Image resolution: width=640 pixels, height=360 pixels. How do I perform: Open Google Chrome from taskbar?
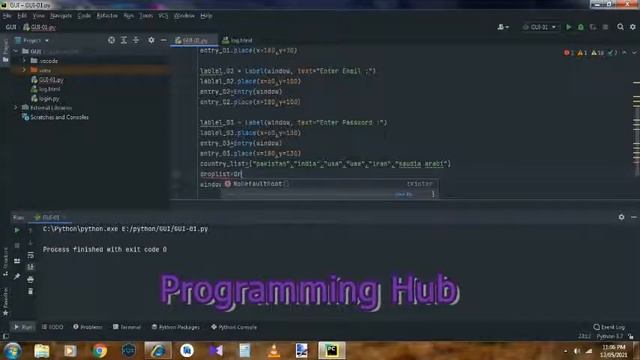[99, 351]
